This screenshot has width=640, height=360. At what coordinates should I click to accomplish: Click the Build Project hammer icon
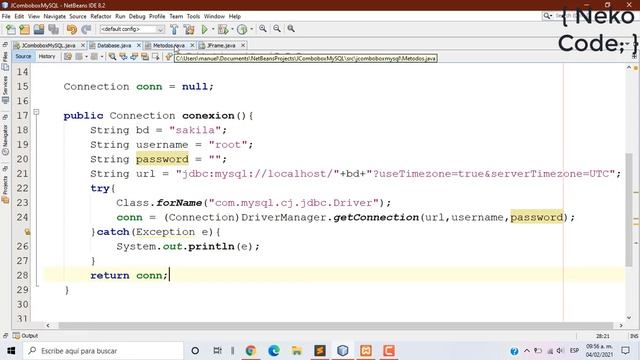(174, 29)
